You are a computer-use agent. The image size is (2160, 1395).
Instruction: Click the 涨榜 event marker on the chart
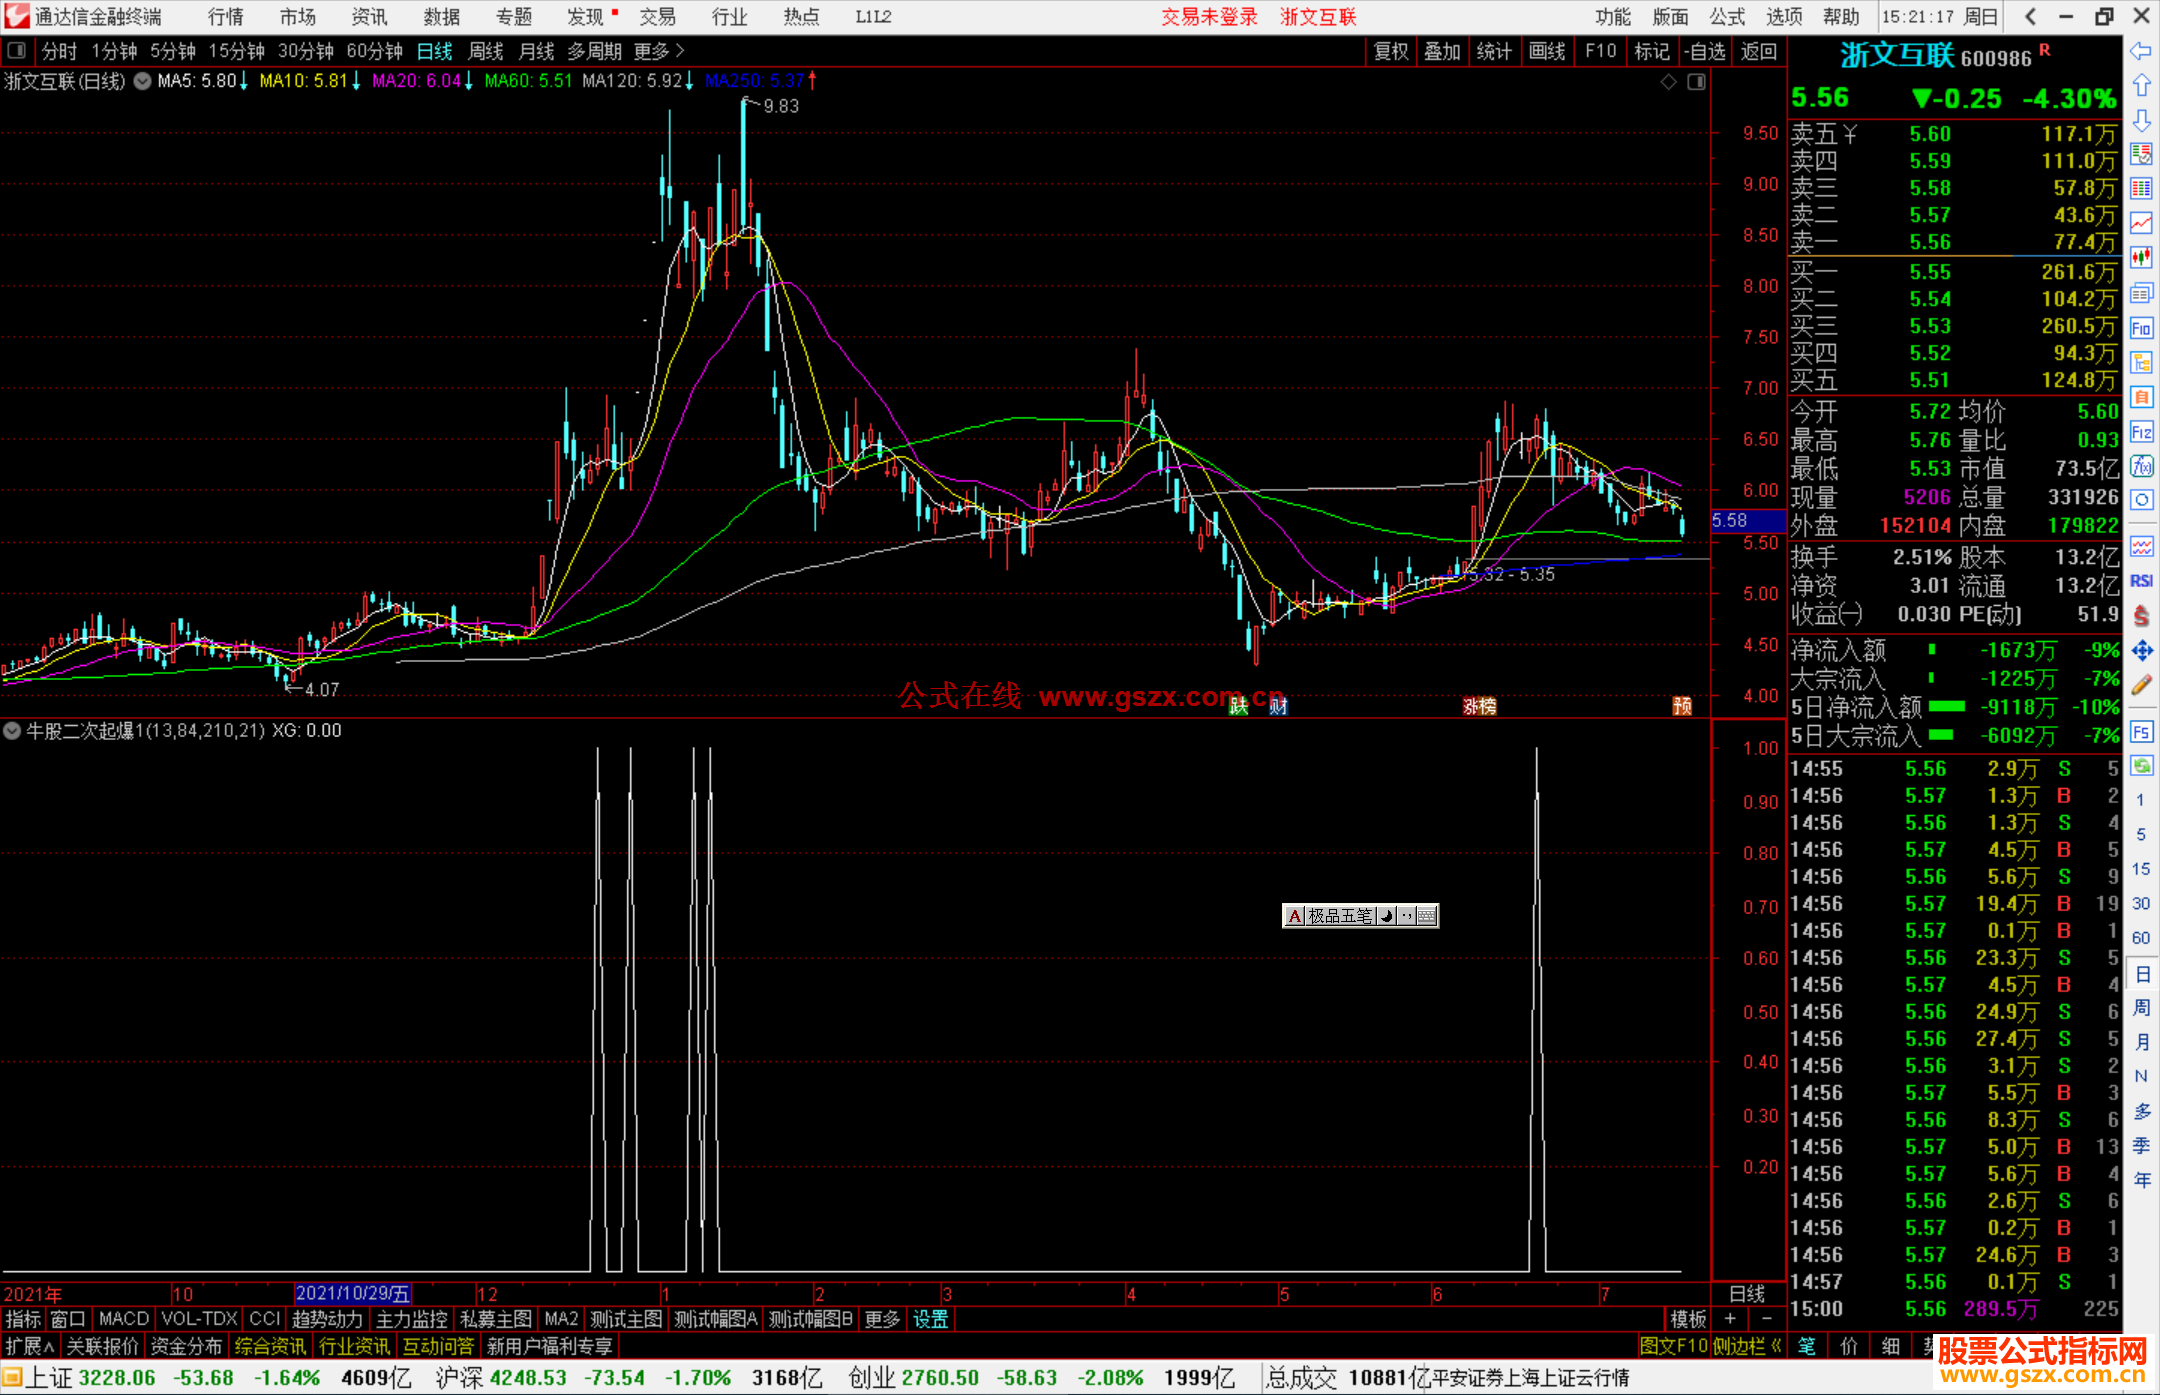tap(1479, 706)
